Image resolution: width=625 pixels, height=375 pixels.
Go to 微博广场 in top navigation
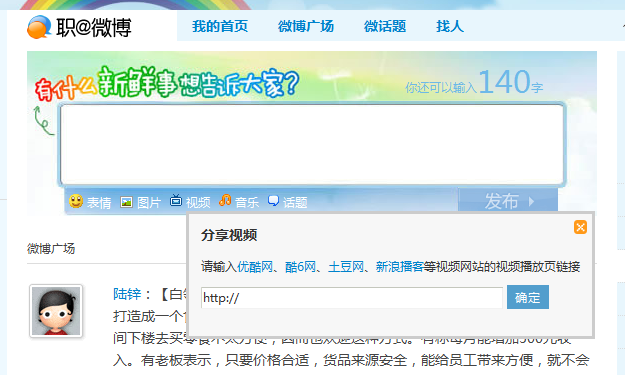pyautogui.click(x=306, y=26)
